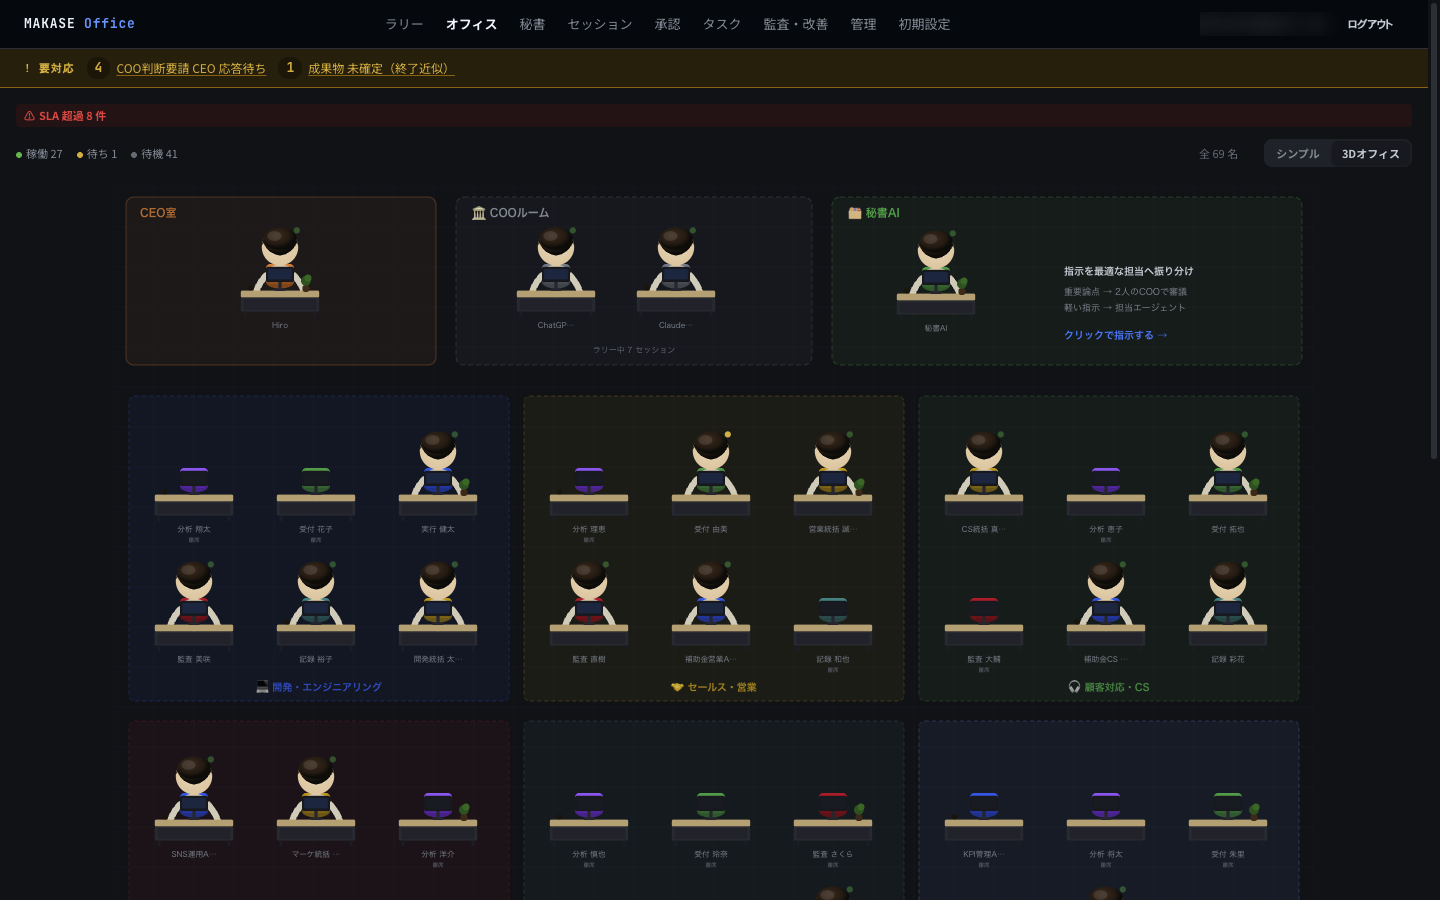Switch to 3Dオフィス view mode
Viewport: 1440px width, 900px height.
point(1370,153)
